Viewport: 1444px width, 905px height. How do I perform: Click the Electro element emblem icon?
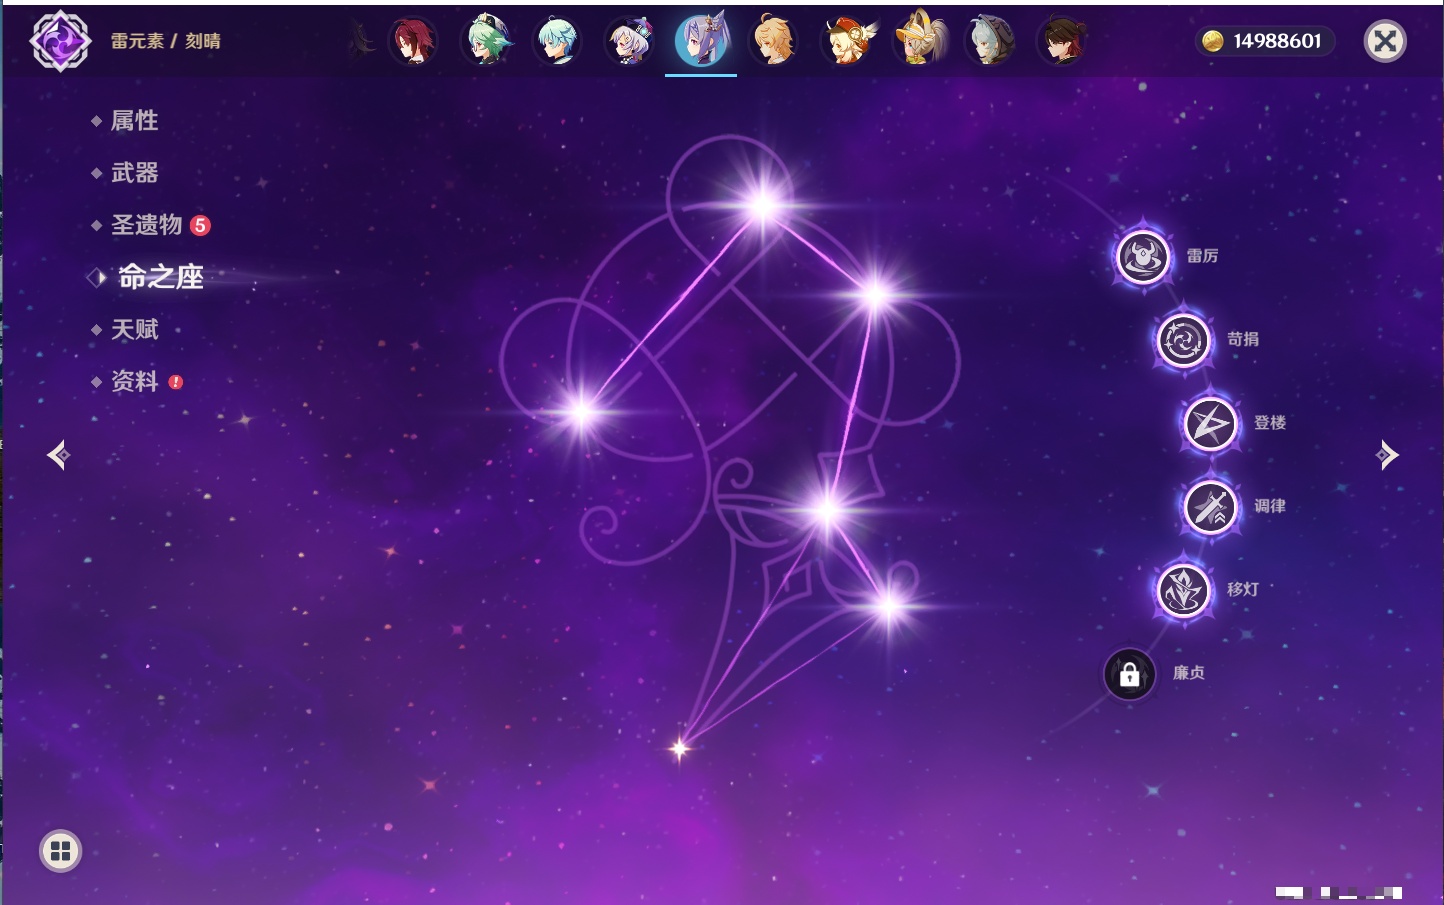pyautogui.click(x=60, y=41)
